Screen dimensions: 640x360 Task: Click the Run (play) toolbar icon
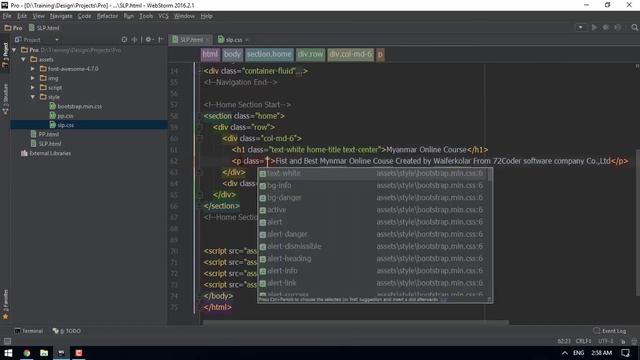[x=594, y=27]
